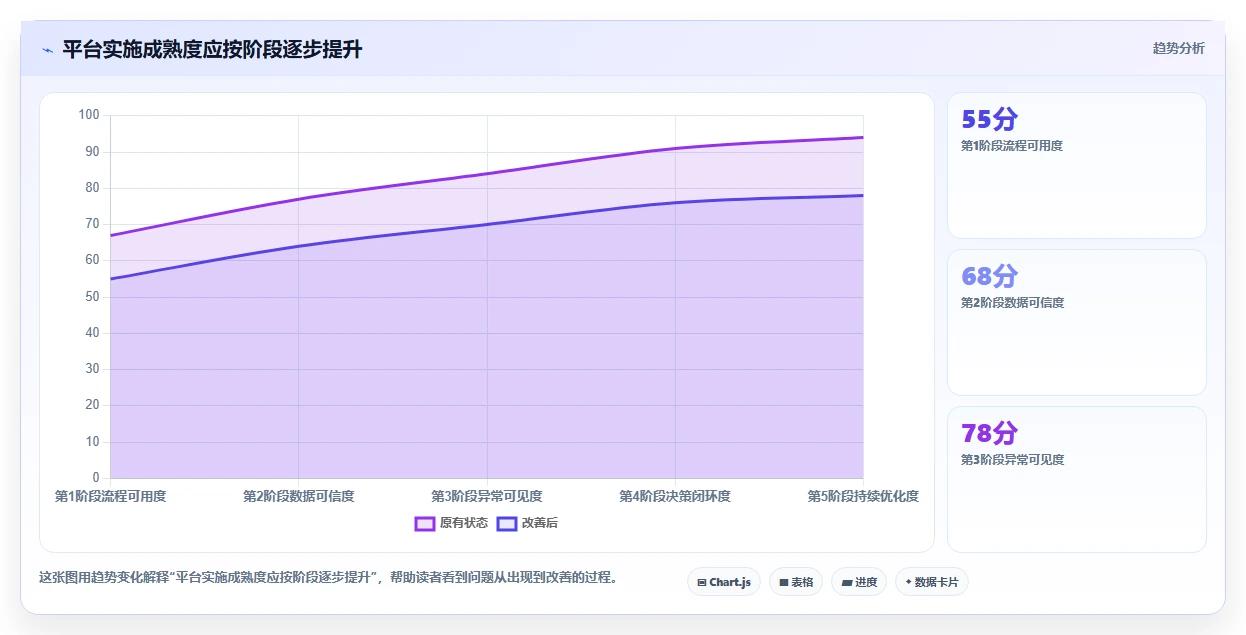Screen dimensions: 1246x635
Task: Click x-axis label 第3阶段异常可见度
Action: 487,496
